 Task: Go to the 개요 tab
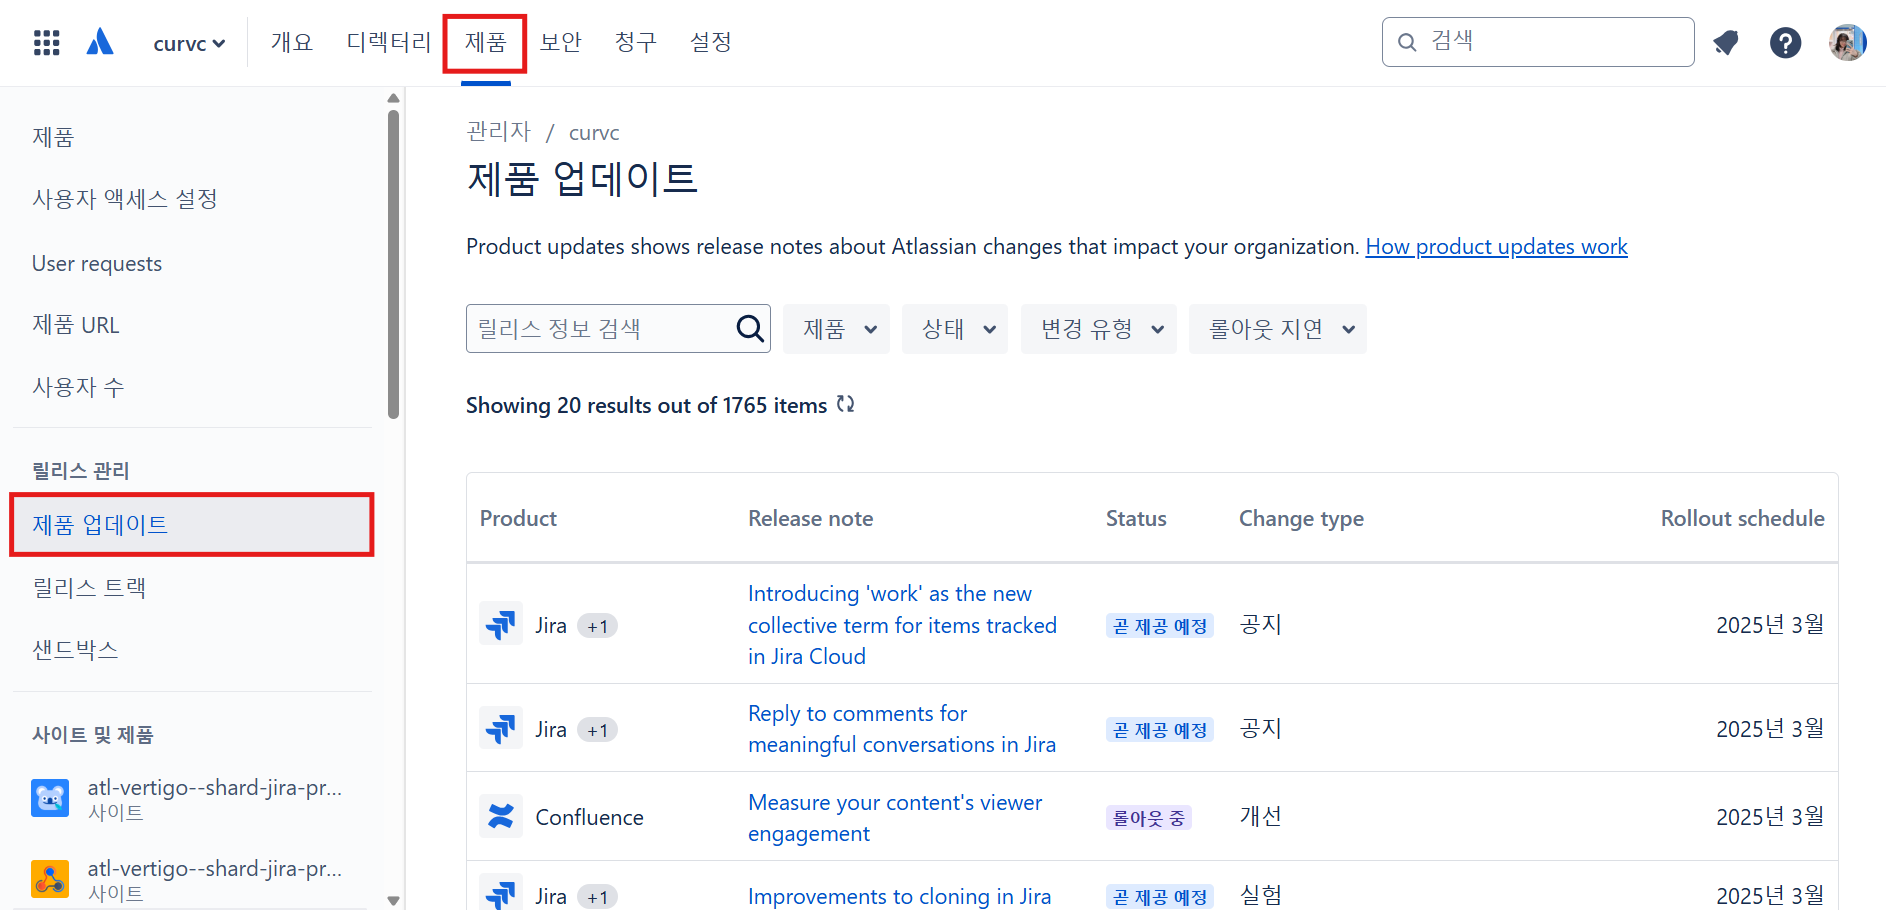(x=292, y=42)
